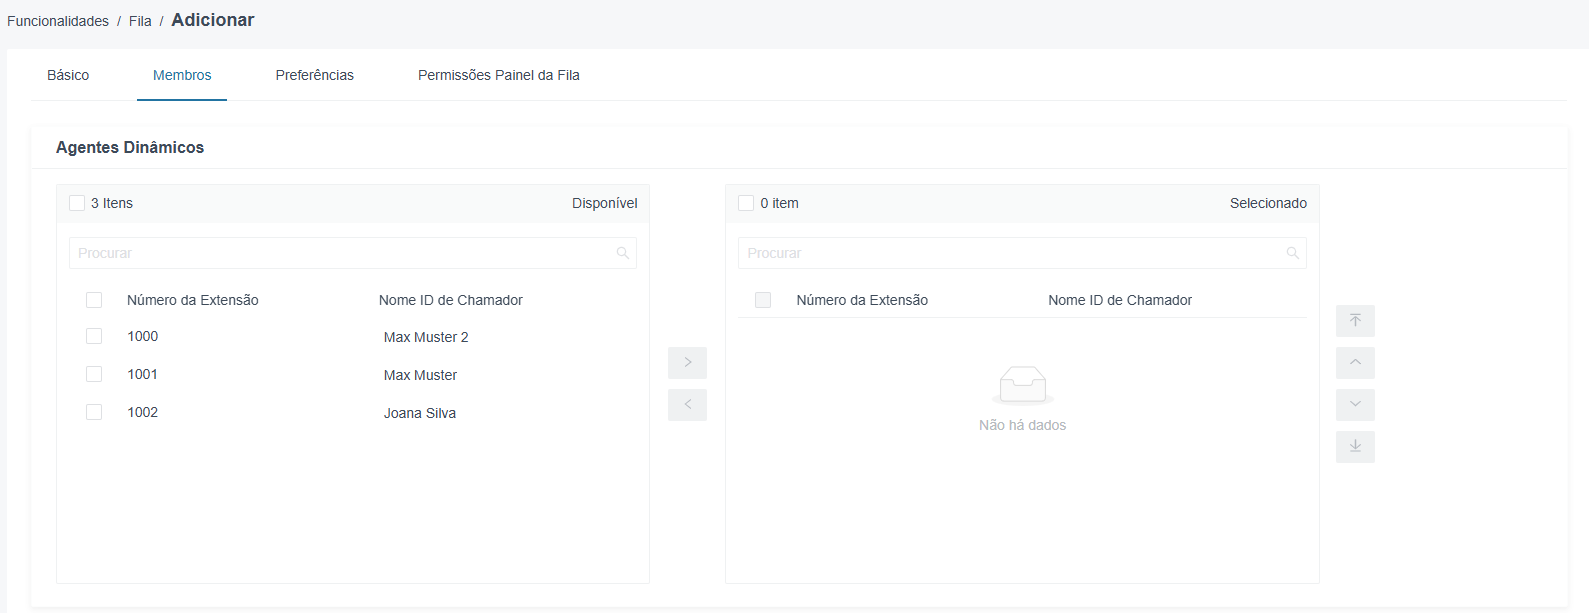This screenshot has width=1589, height=613.
Task: Click the move-right arrow transfer button
Action: point(687,363)
